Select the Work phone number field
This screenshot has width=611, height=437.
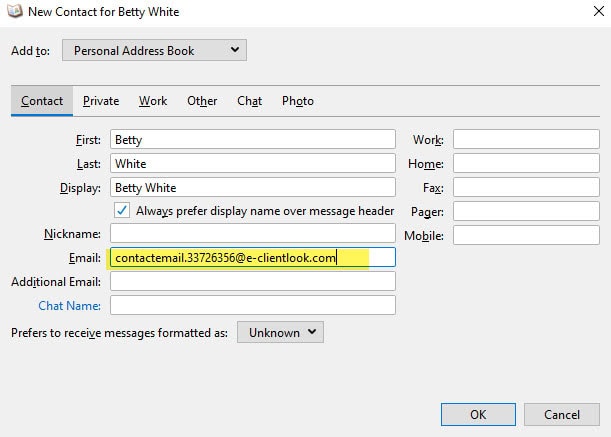526,139
